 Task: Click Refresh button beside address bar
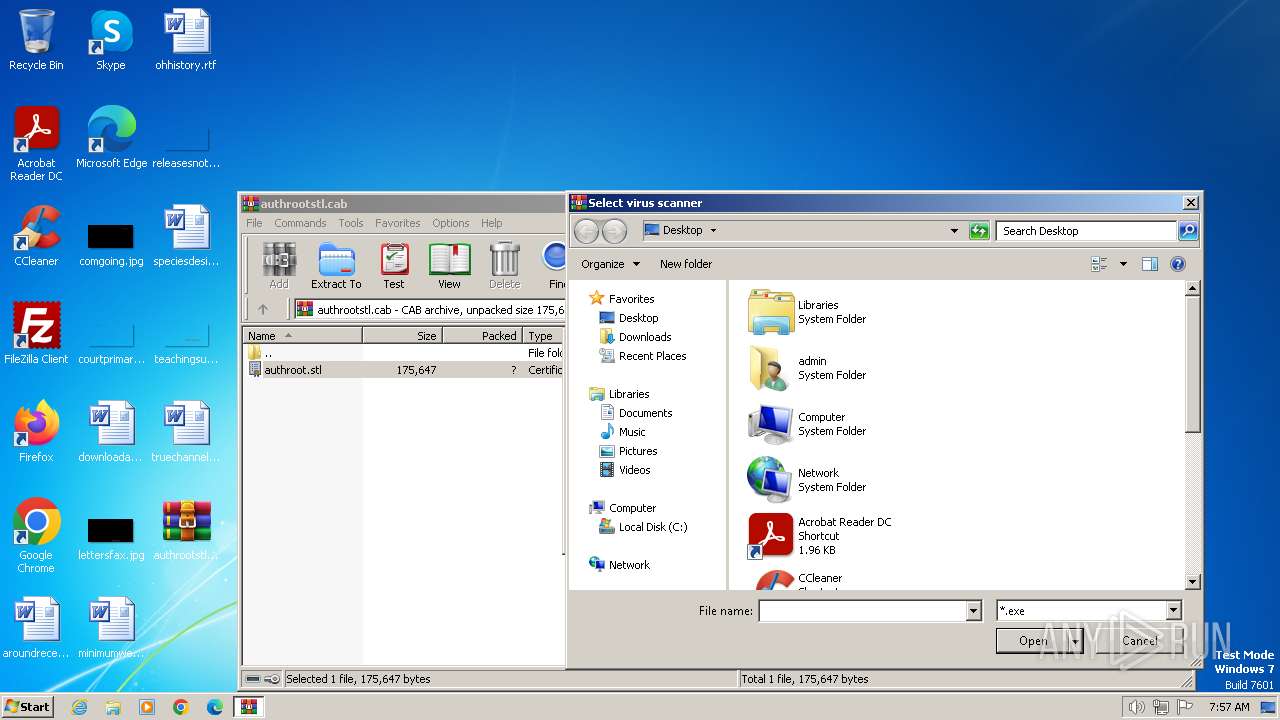pos(979,231)
